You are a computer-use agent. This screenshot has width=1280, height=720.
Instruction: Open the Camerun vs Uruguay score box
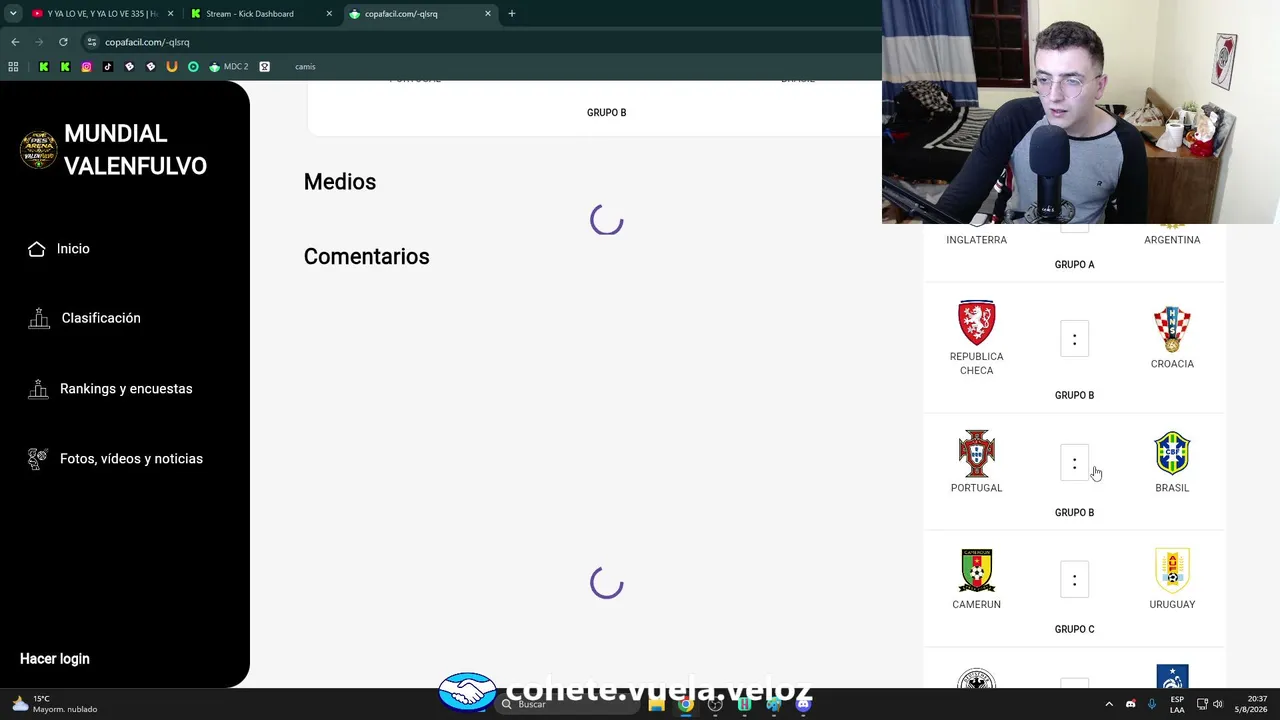(1075, 580)
